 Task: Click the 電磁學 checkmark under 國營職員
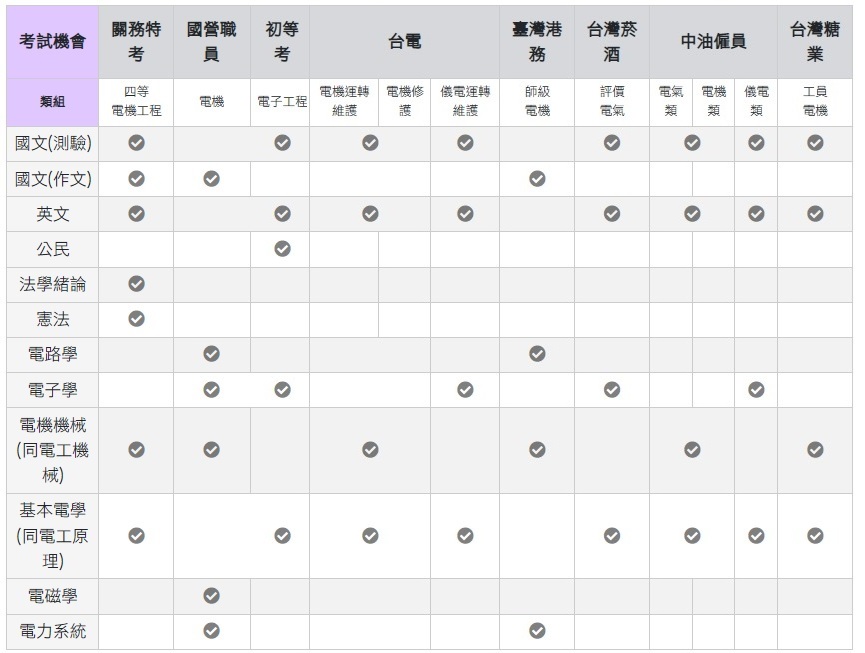click(x=211, y=596)
